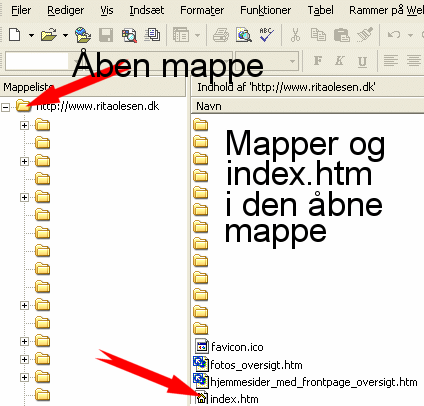This screenshot has width=424, height=406.
Task: Open the Vis menu
Action: pyautogui.click(x=107, y=10)
